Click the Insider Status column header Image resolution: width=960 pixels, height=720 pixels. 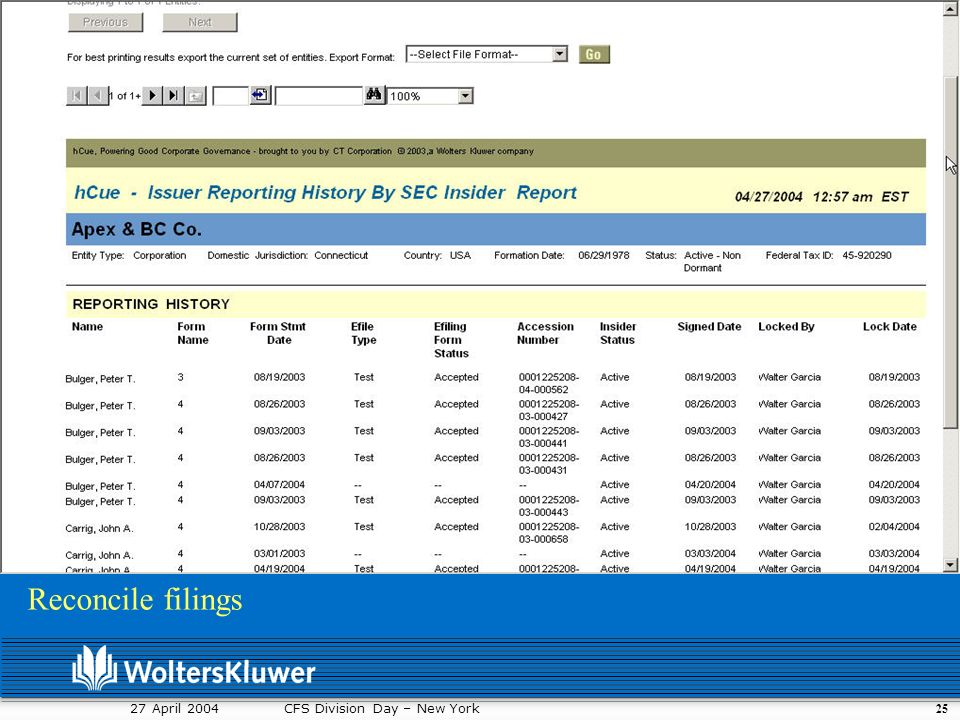[x=618, y=333]
